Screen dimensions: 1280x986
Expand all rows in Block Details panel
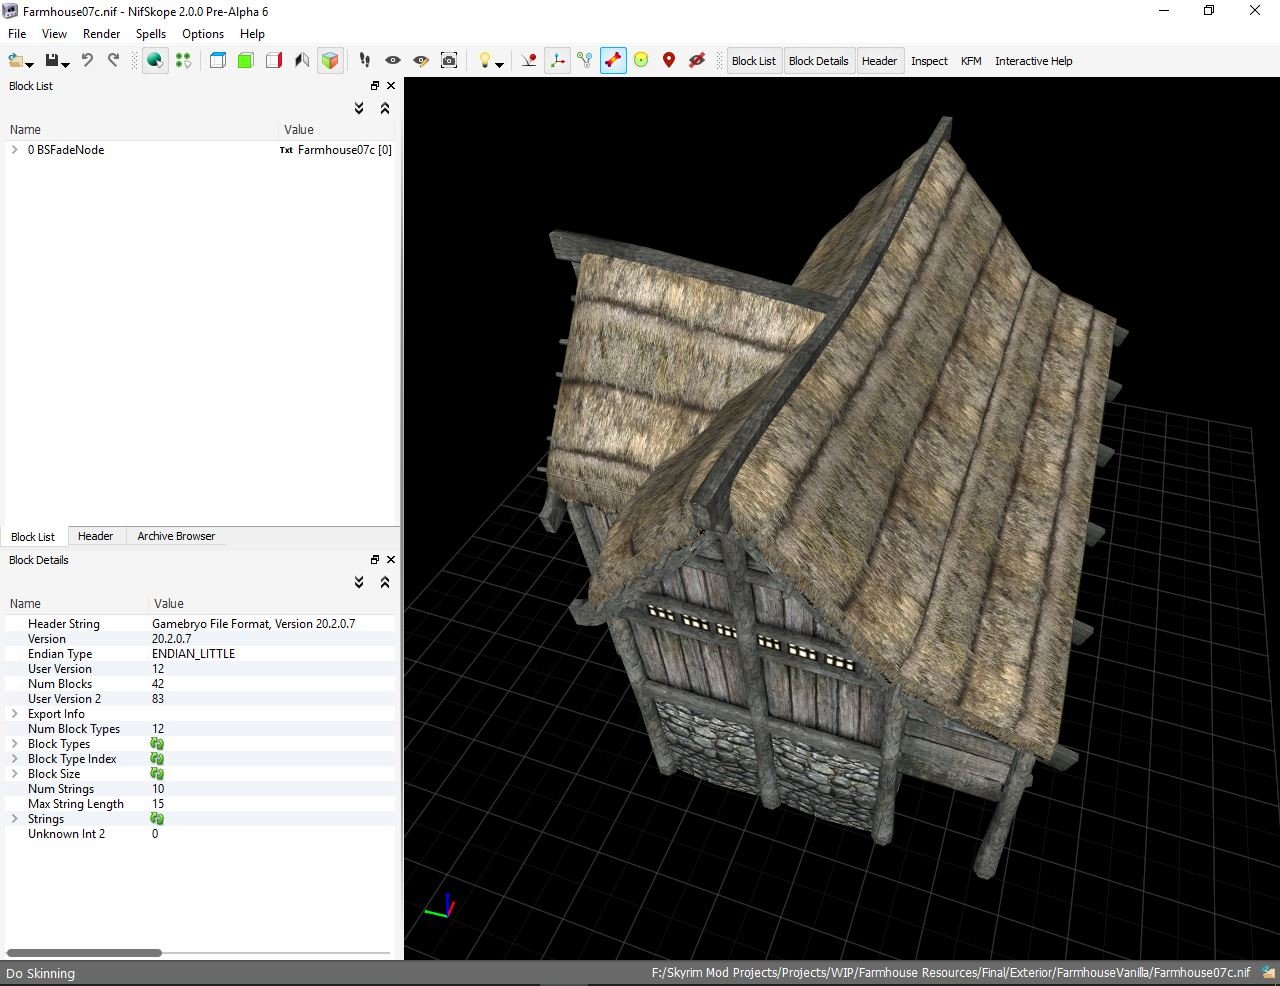[x=359, y=582]
